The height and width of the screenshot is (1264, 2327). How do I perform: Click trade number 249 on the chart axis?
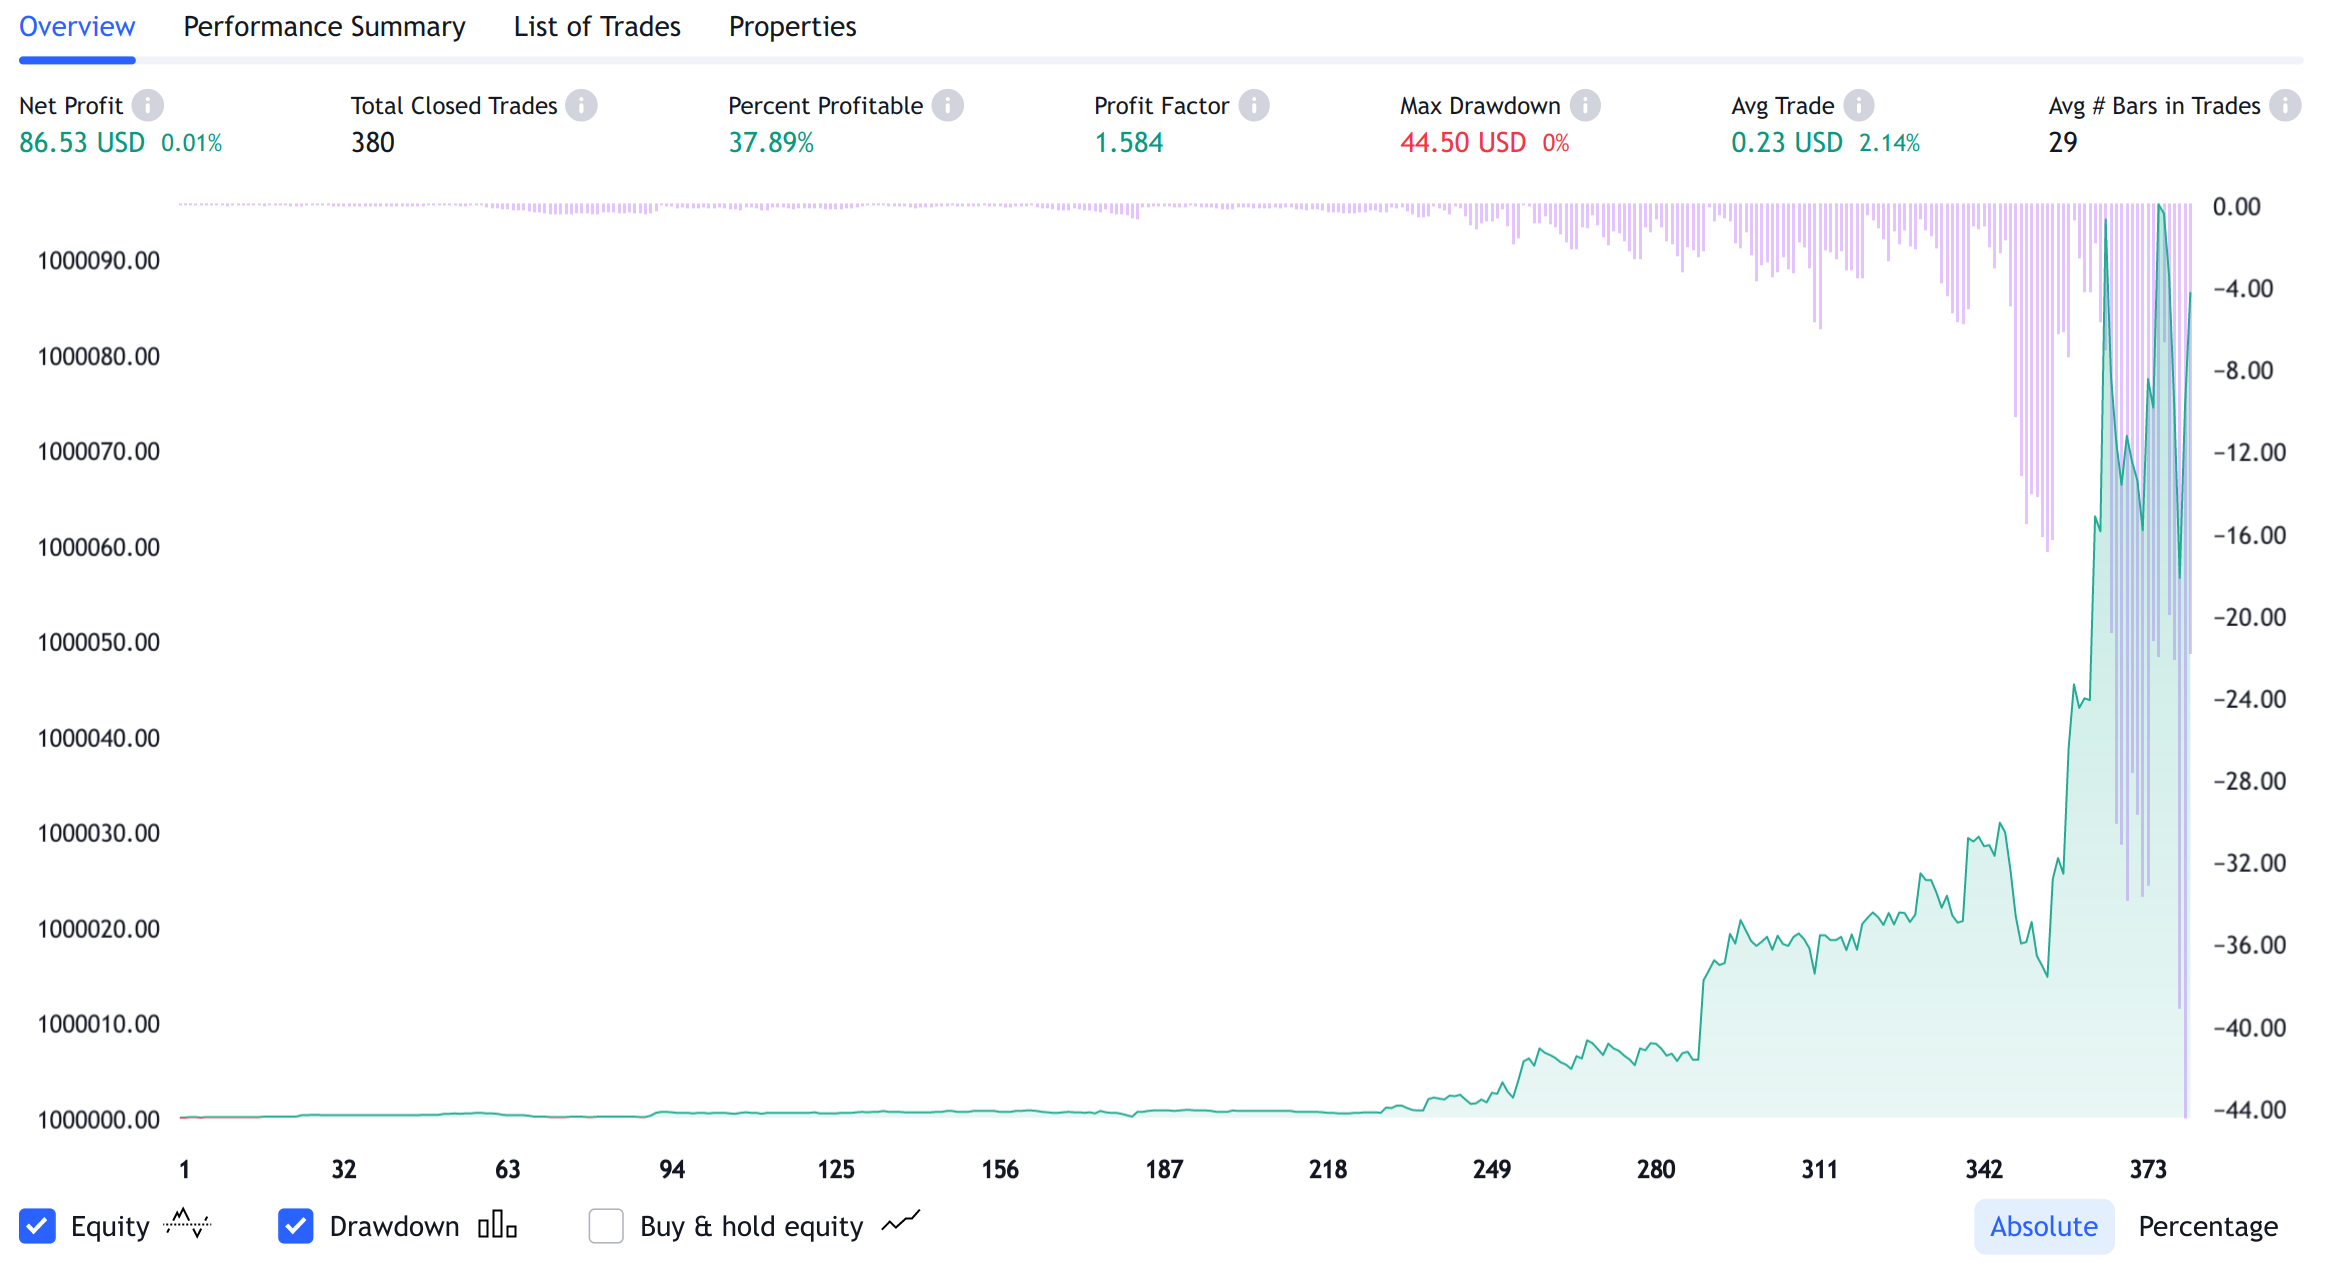click(1491, 1169)
